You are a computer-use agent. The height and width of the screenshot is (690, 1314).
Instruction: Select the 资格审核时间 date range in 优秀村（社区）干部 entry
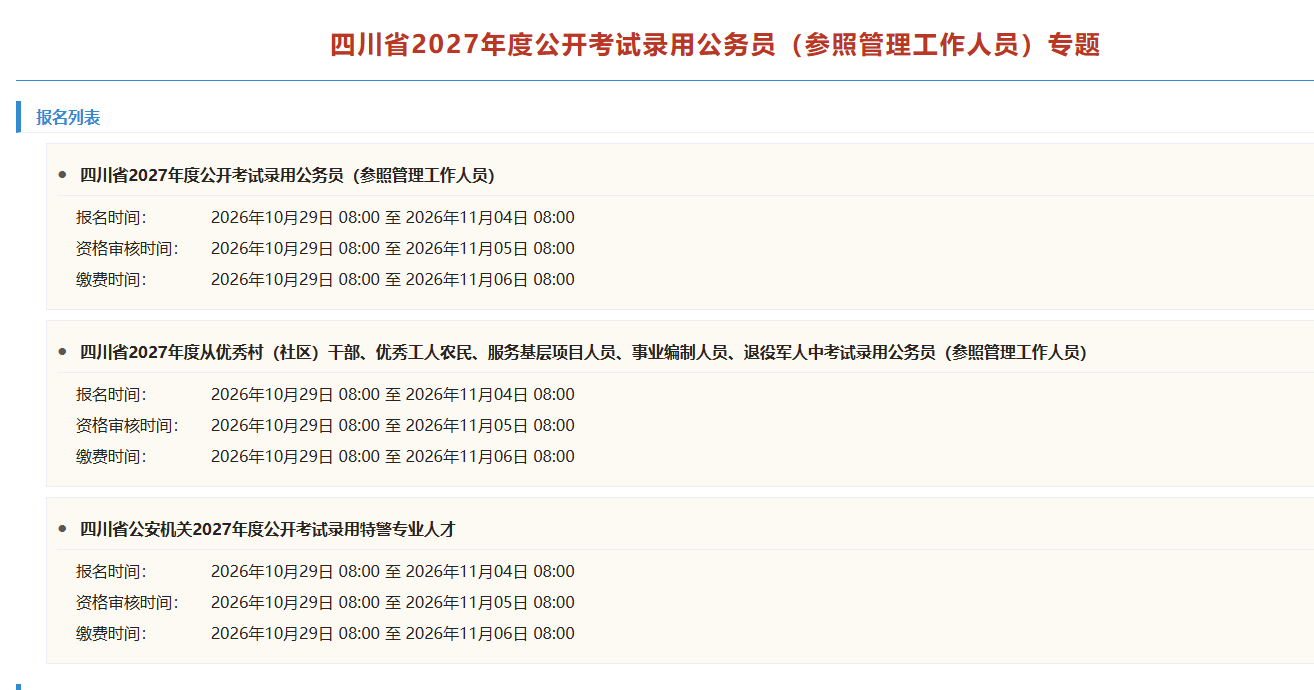point(393,426)
